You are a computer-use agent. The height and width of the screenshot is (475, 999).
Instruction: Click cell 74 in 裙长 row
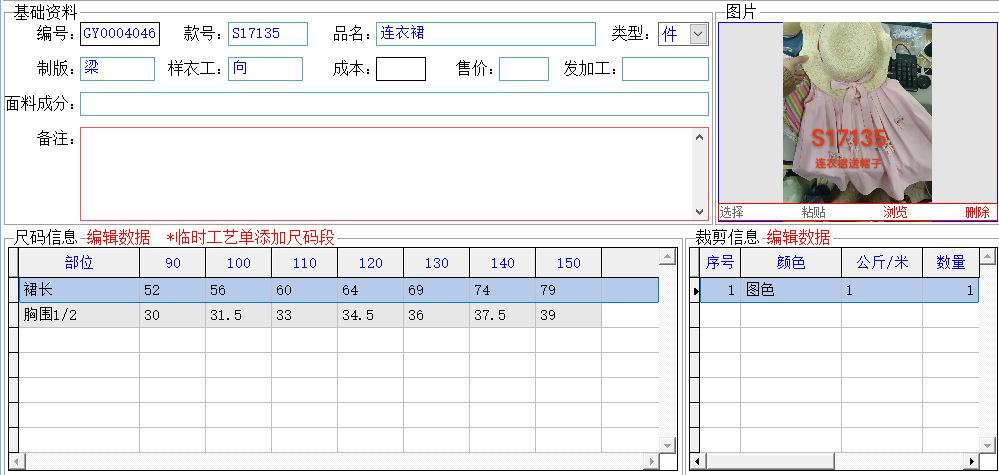click(503, 290)
